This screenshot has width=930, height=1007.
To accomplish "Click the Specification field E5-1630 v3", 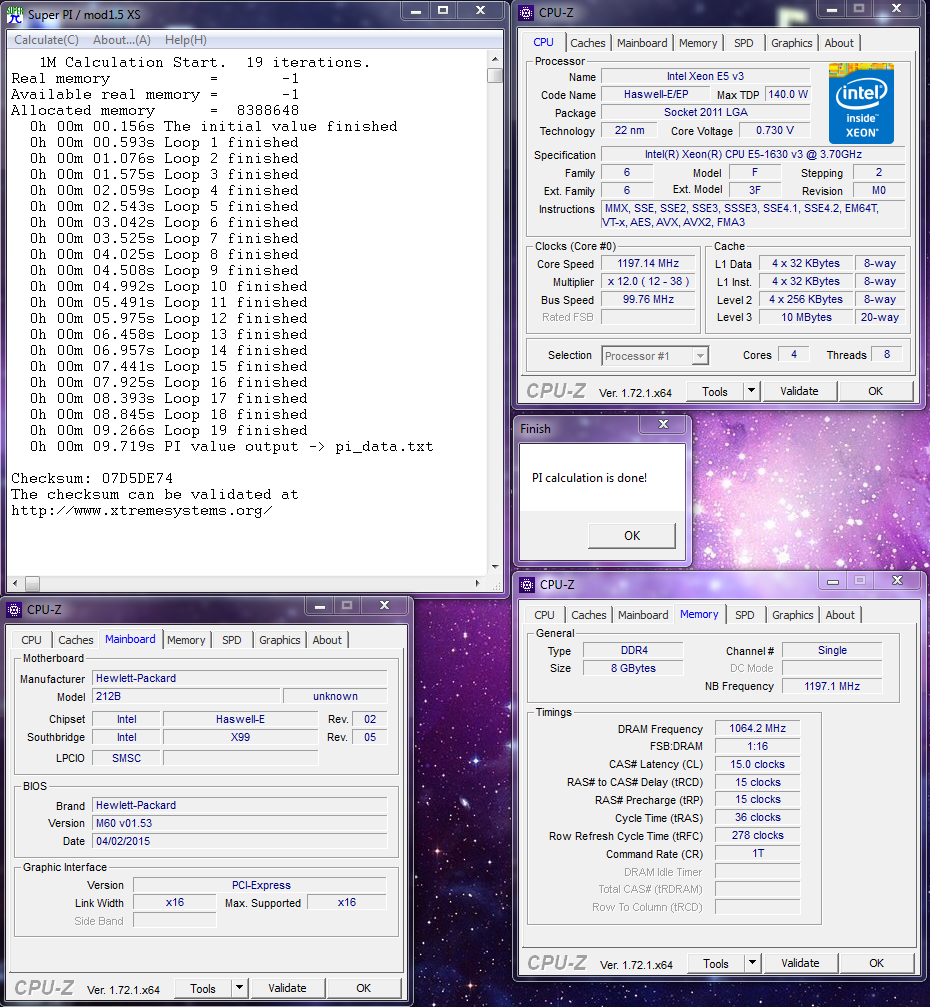I will coord(753,155).
